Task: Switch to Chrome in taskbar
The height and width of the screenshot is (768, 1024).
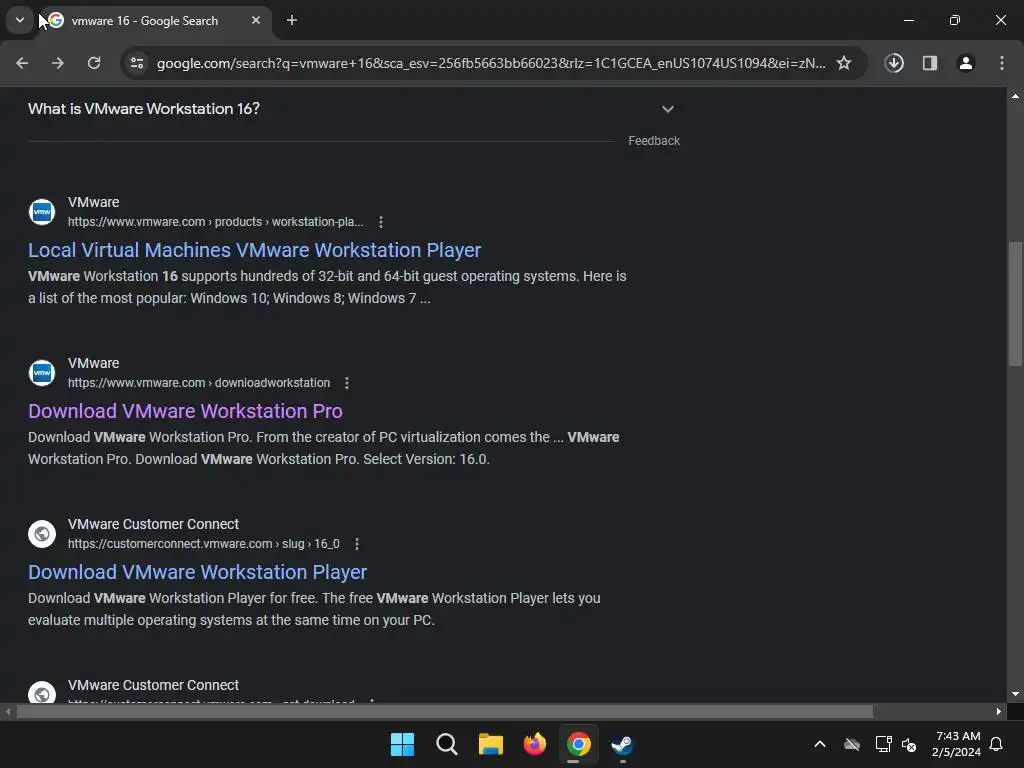Action: [579, 744]
